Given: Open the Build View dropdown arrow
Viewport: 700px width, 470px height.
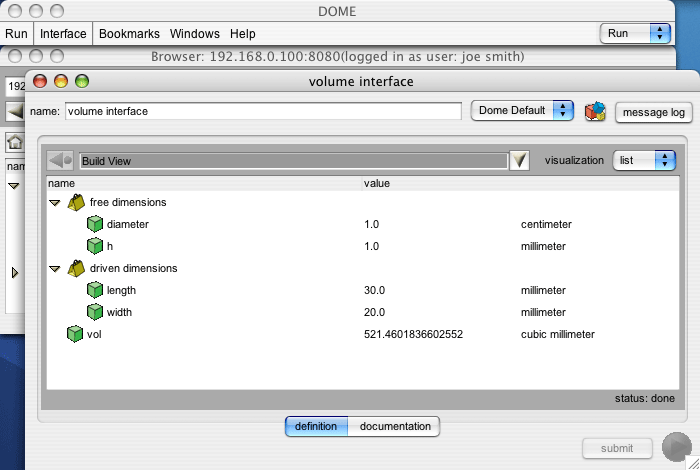Looking at the screenshot, I should tap(519, 161).
